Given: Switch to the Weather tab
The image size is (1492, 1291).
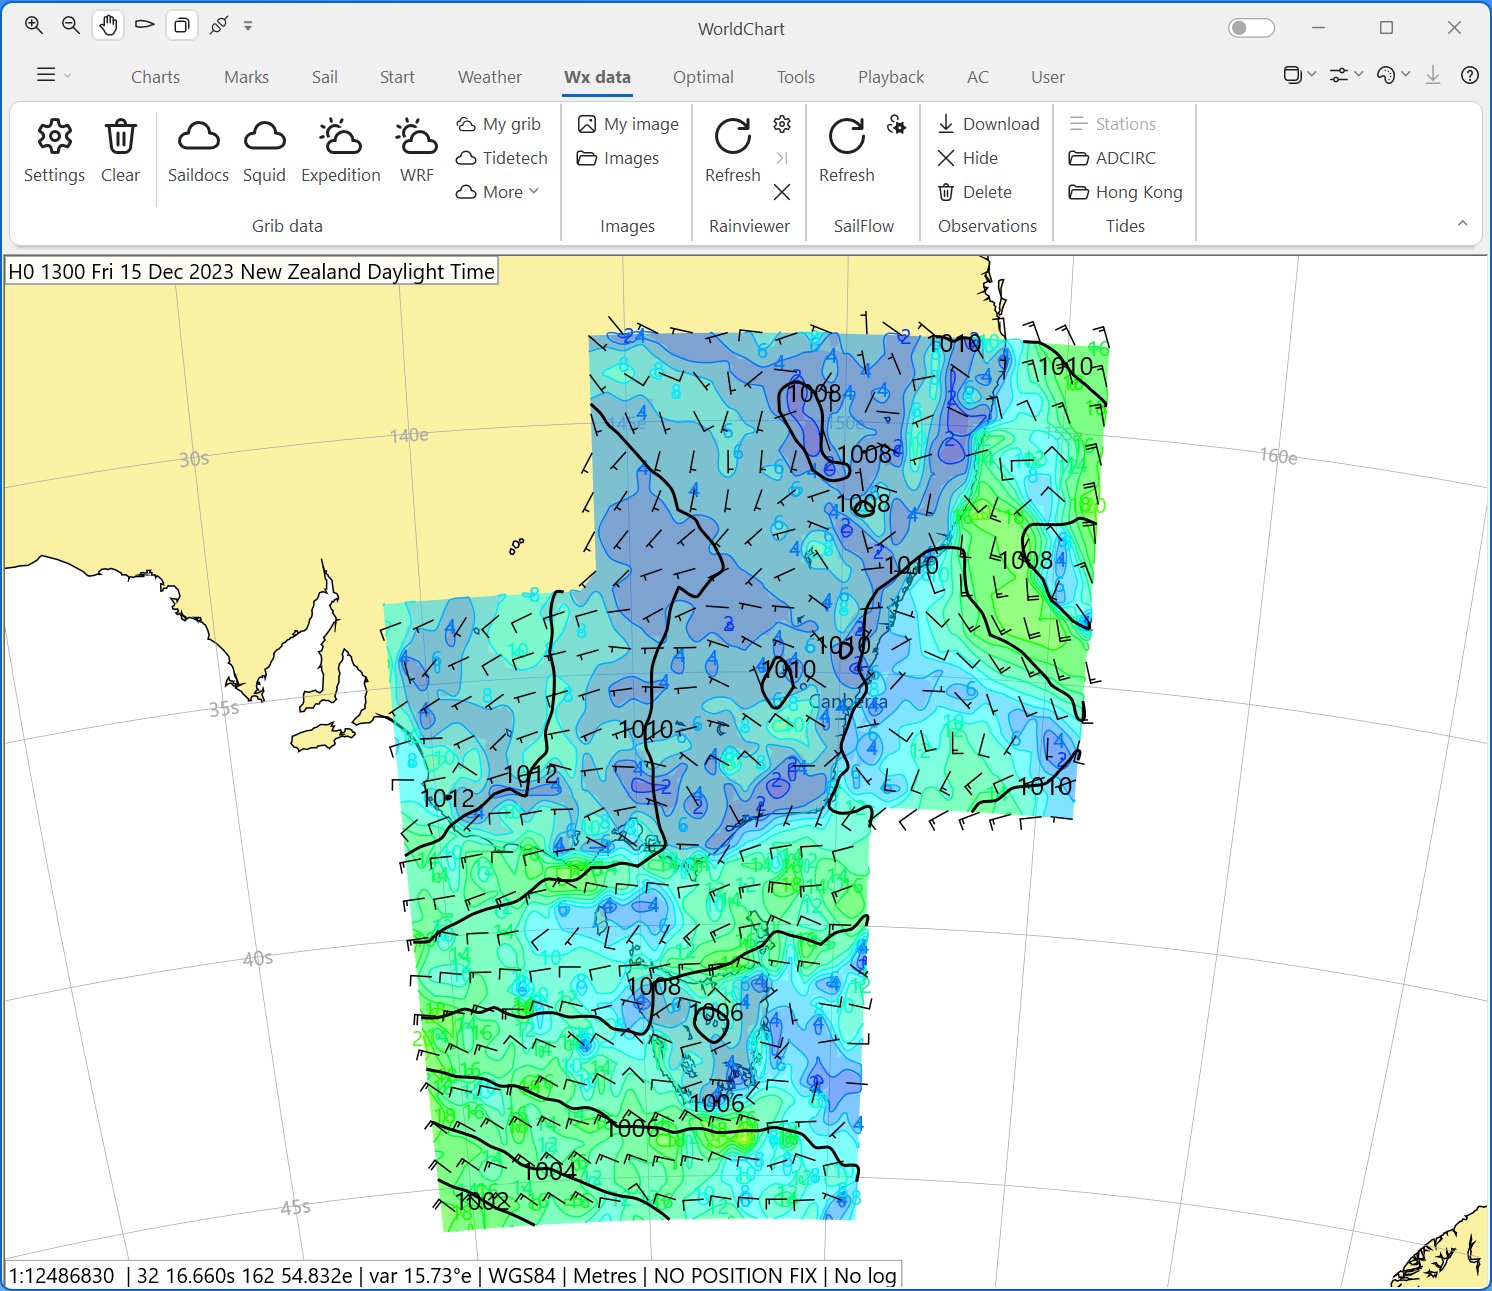Looking at the screenshot, I should click(490, 77).
